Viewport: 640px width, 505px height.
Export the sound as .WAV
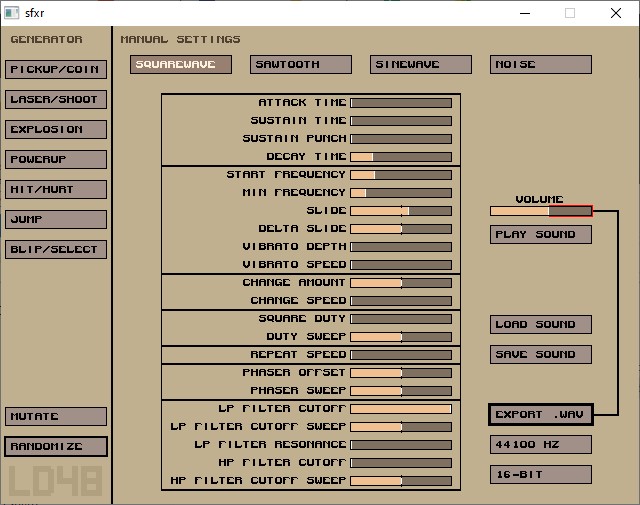coord(541,414)
